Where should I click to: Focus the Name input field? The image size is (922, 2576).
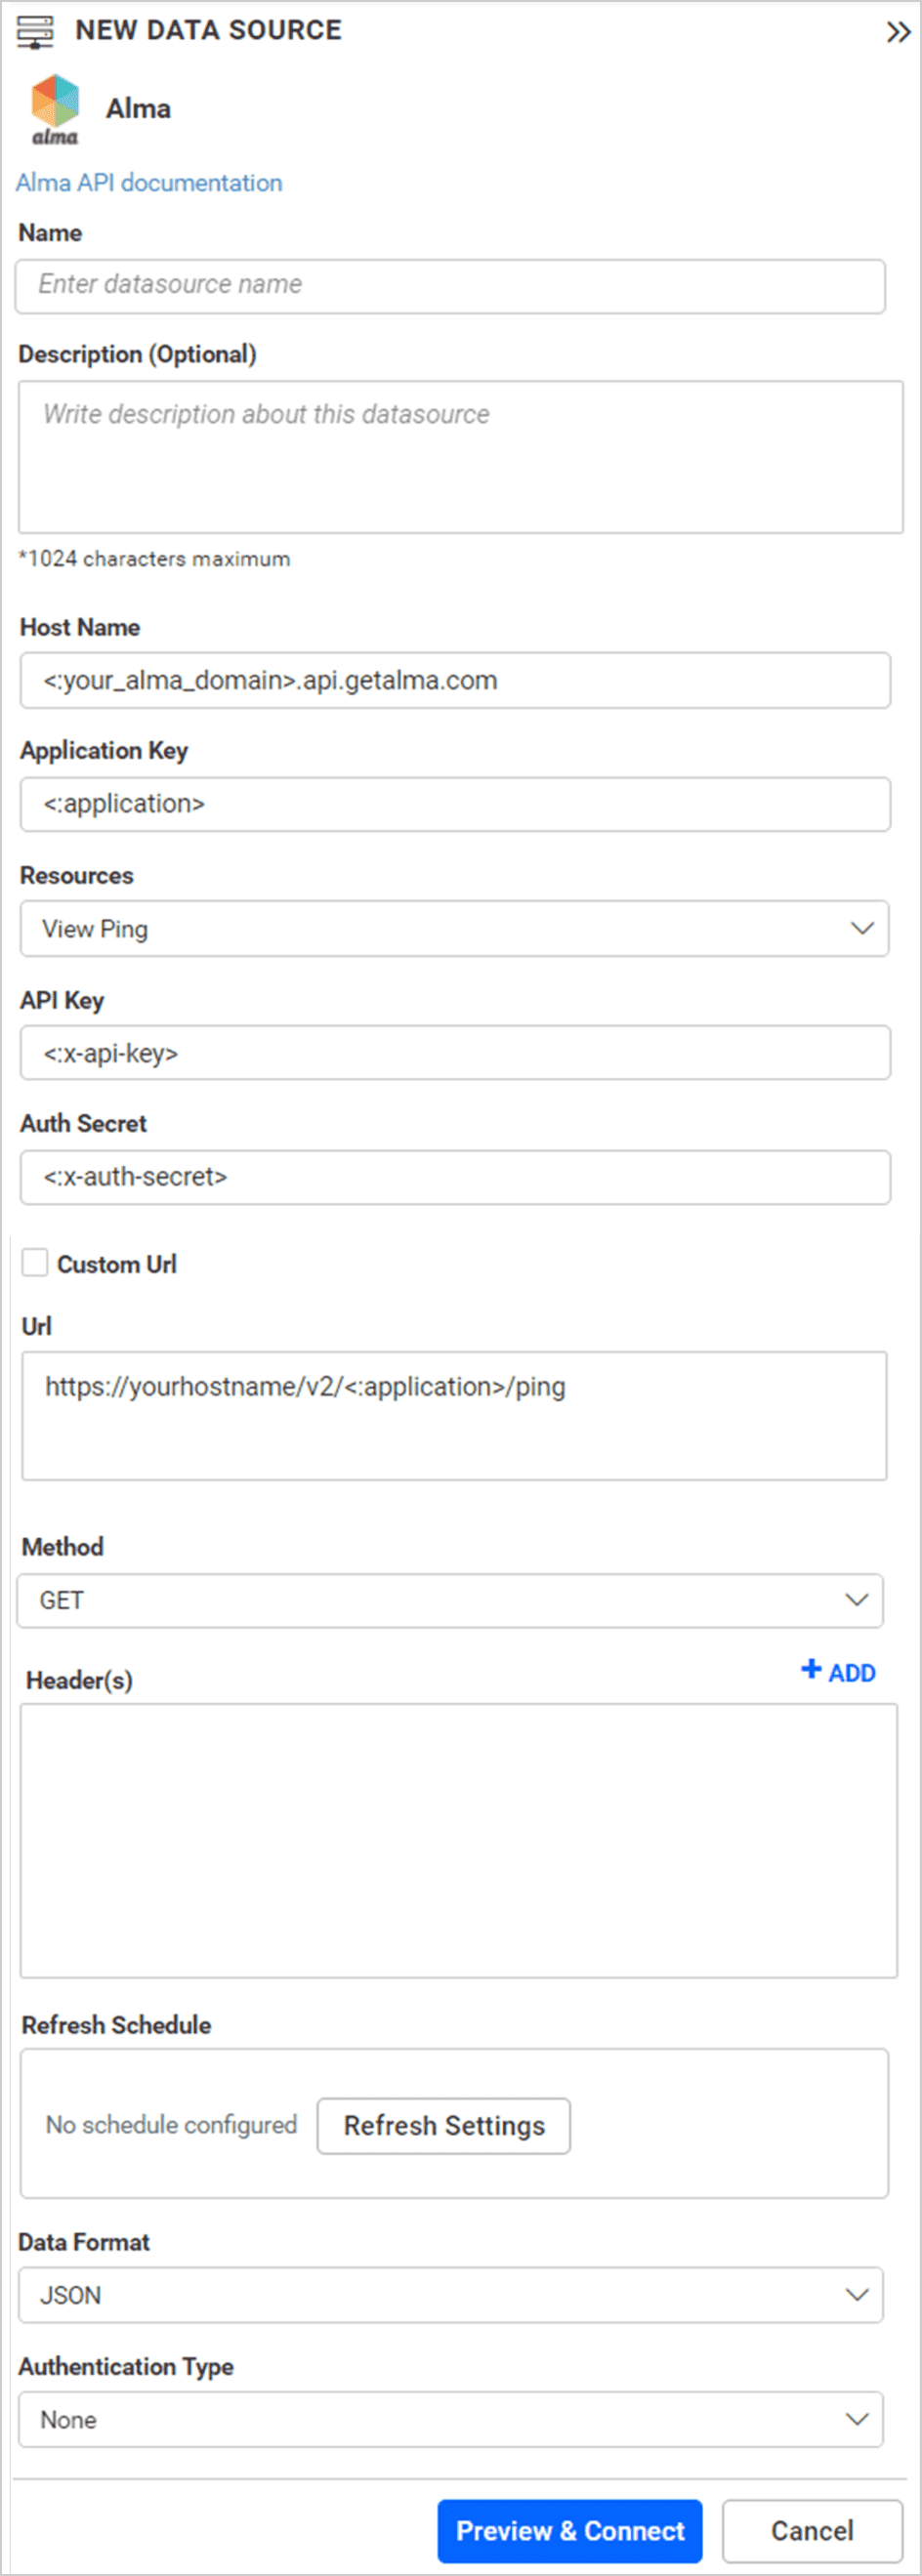(450, 286)
